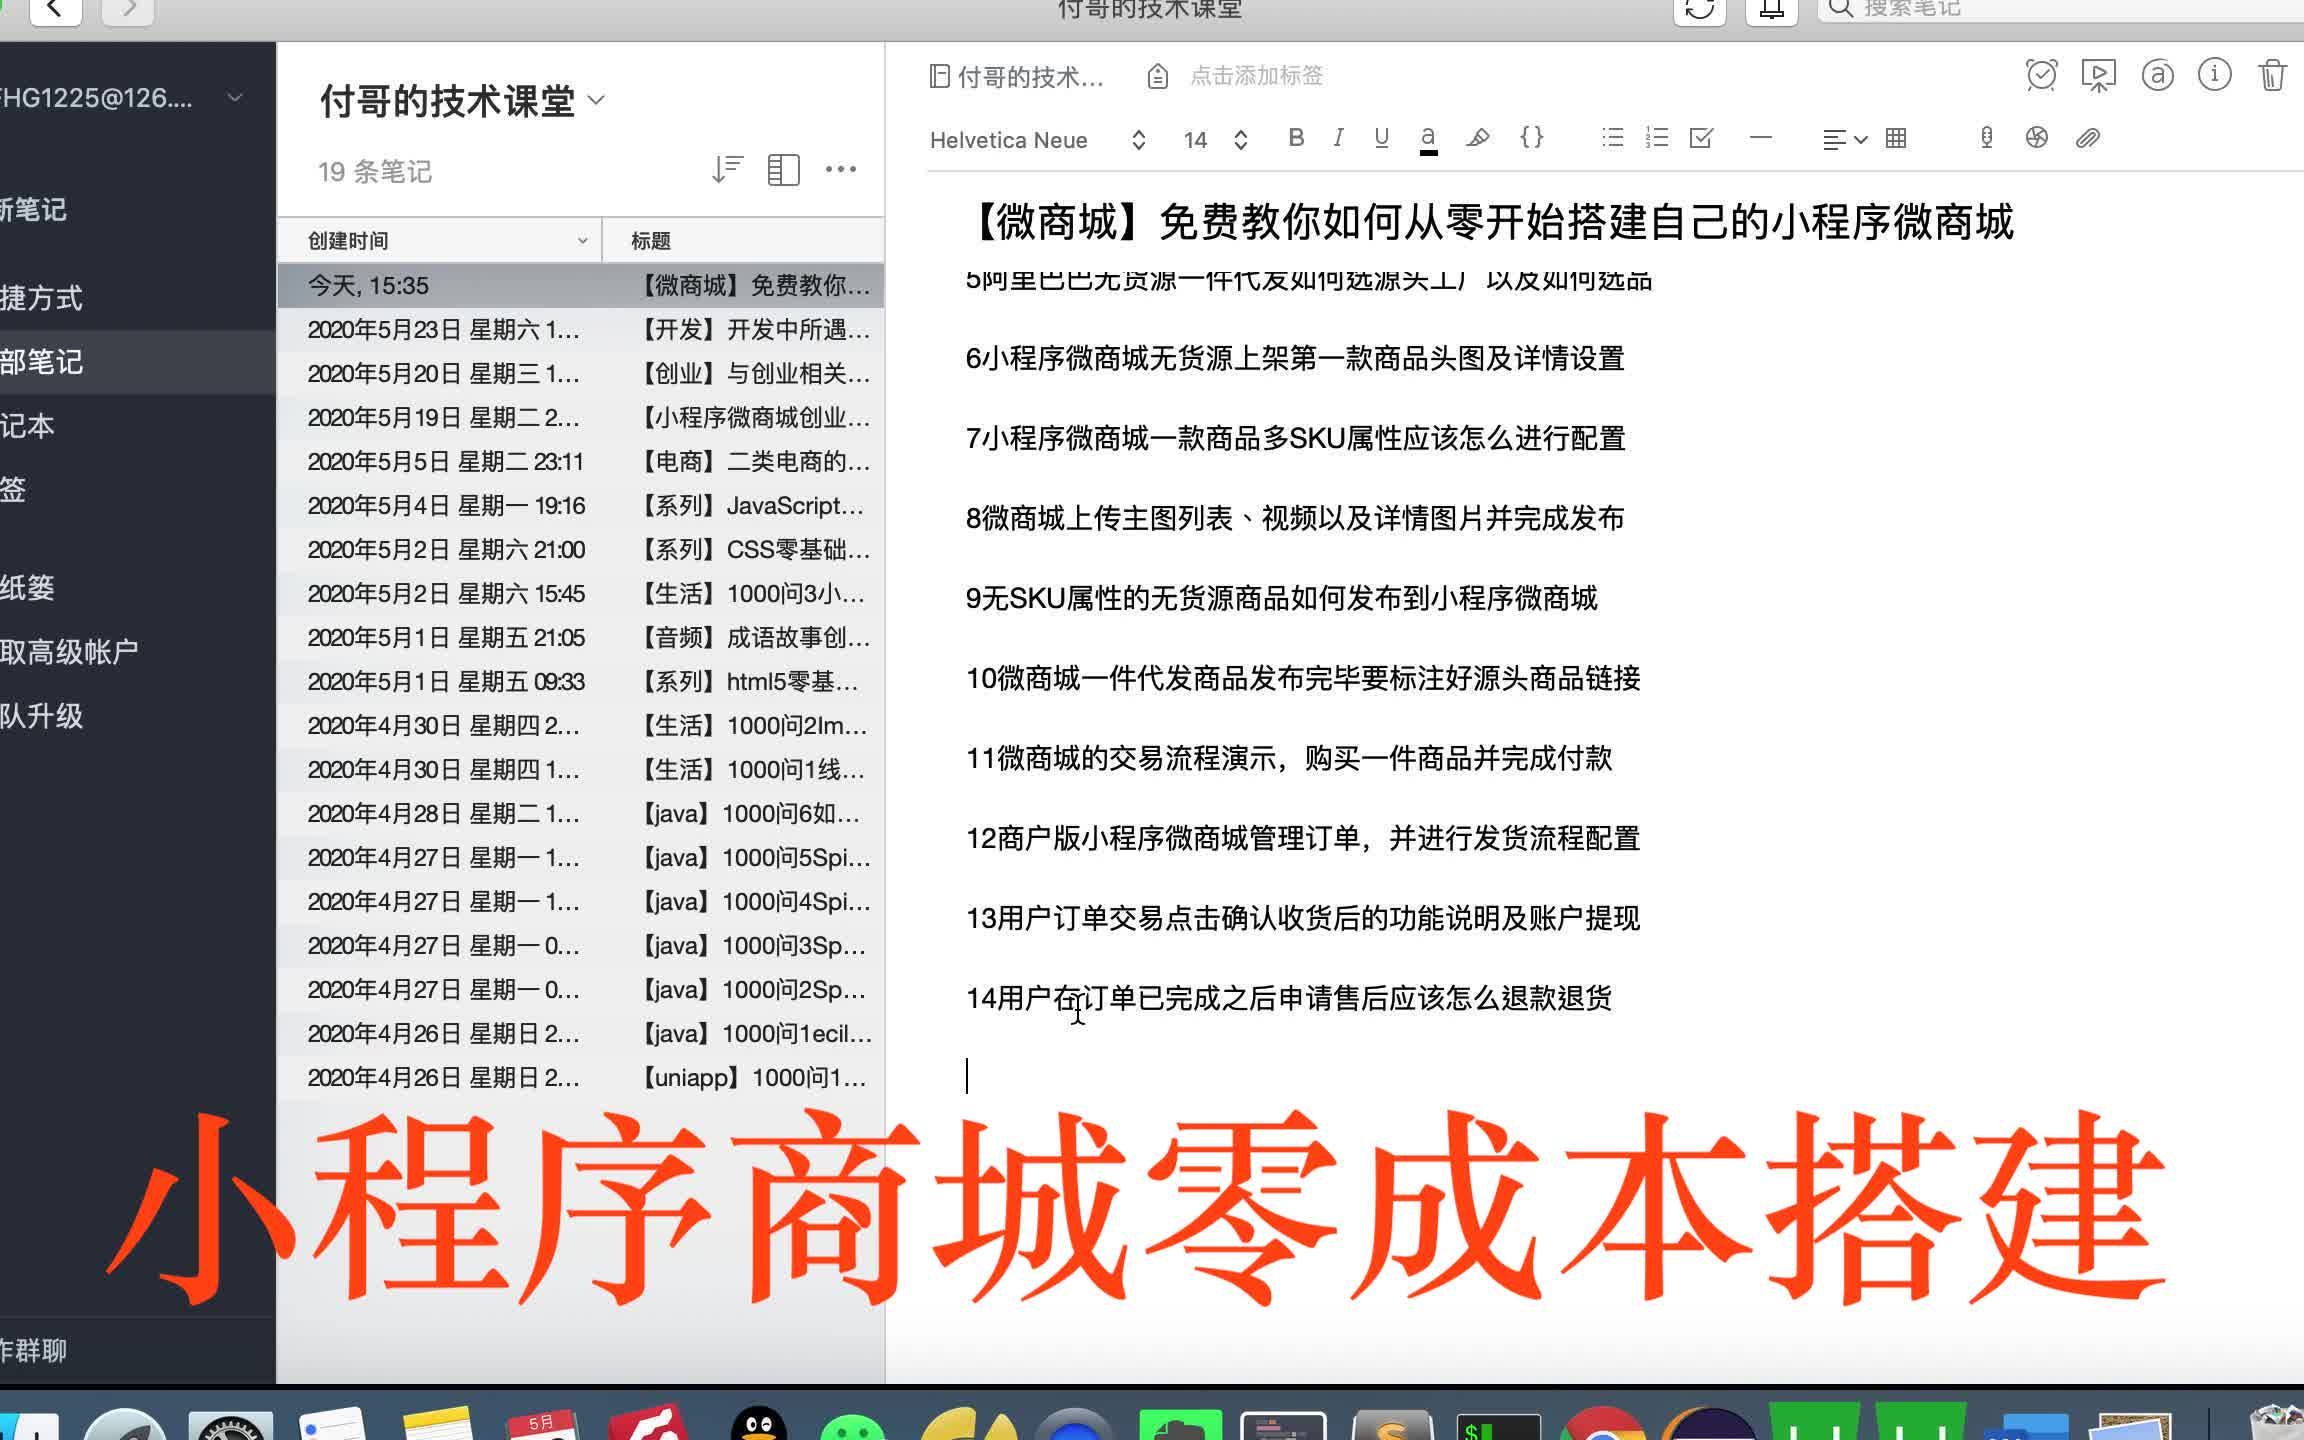Click the attachment/paperclip icon
This screenshot has width=2304, height=1440.
2088,138
